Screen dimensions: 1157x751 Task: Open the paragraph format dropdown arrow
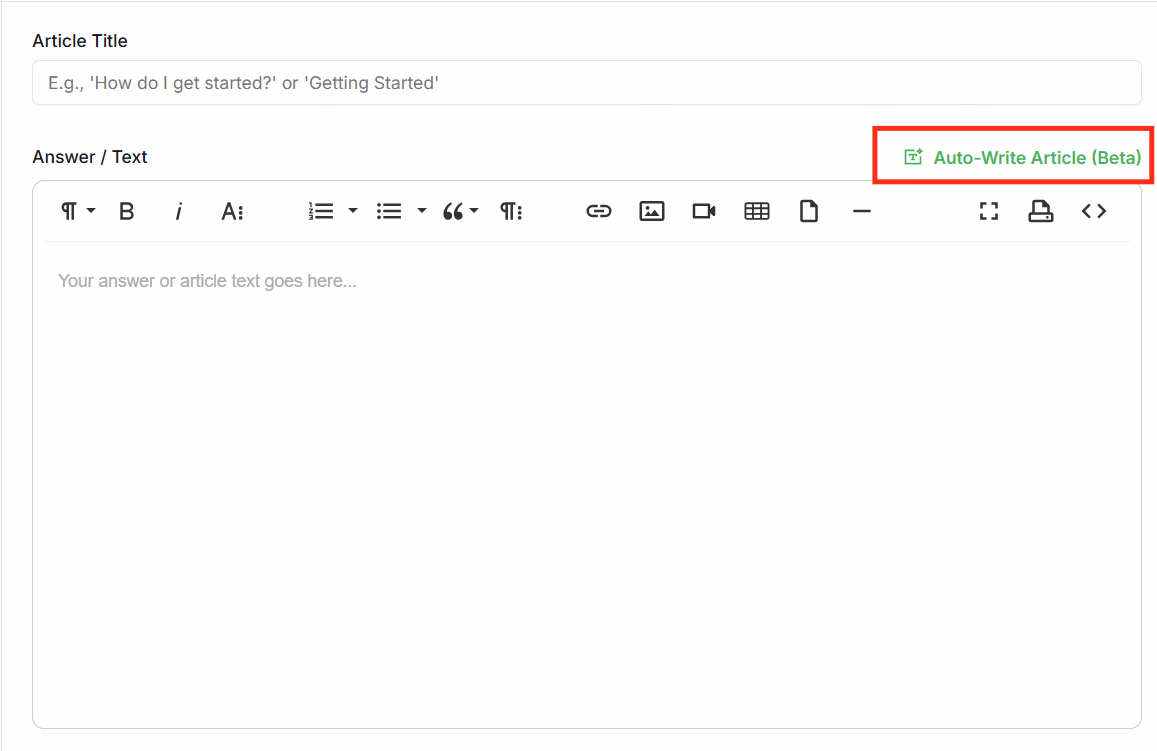tap(91, 211)
